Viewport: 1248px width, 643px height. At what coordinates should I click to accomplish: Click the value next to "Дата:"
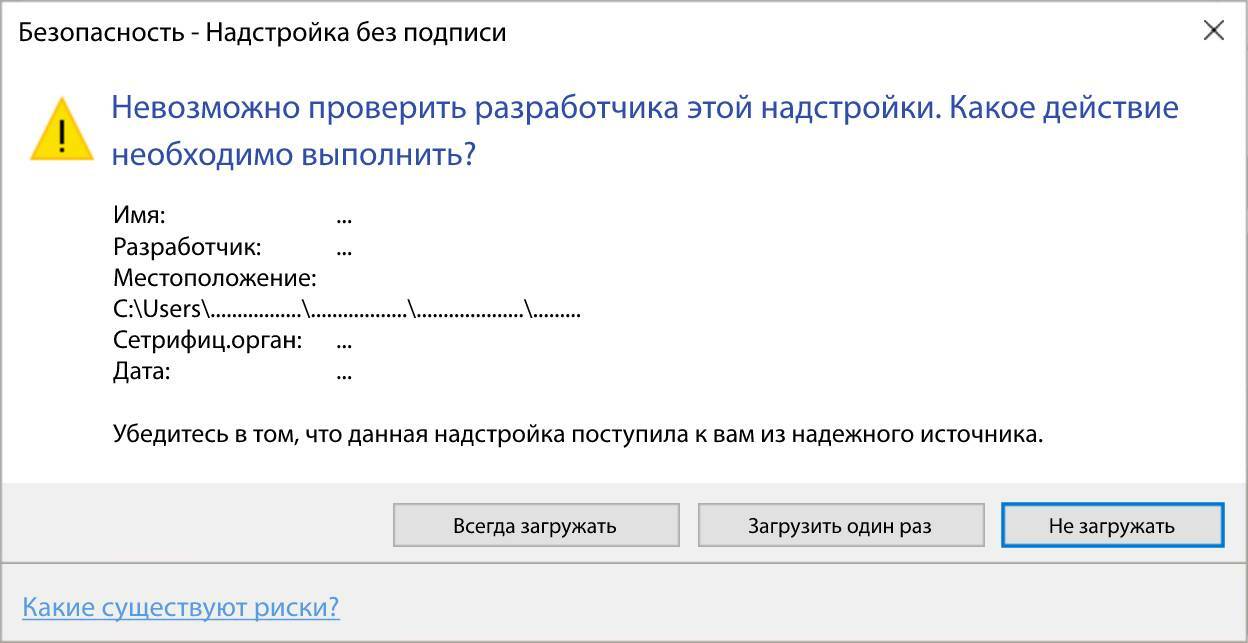click(x=344, y=372)
